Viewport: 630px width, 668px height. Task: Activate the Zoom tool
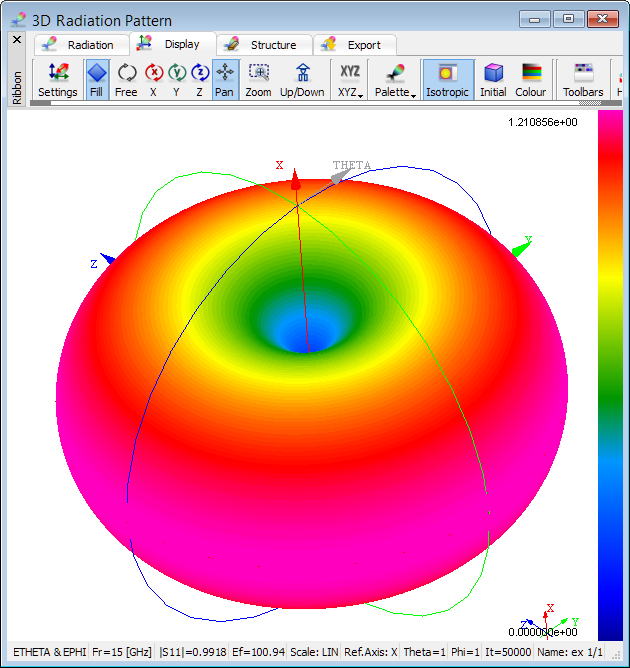coord(258,80)
